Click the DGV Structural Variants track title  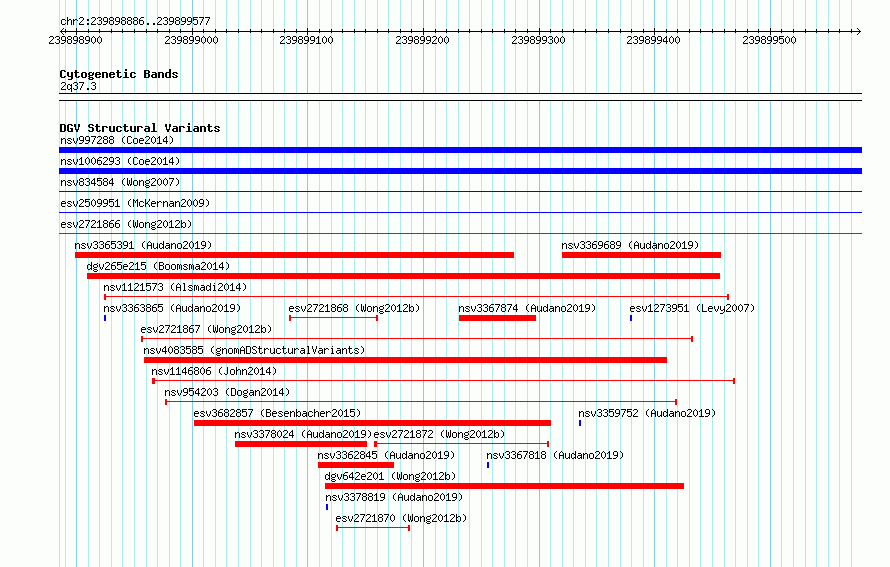(140, 128)
